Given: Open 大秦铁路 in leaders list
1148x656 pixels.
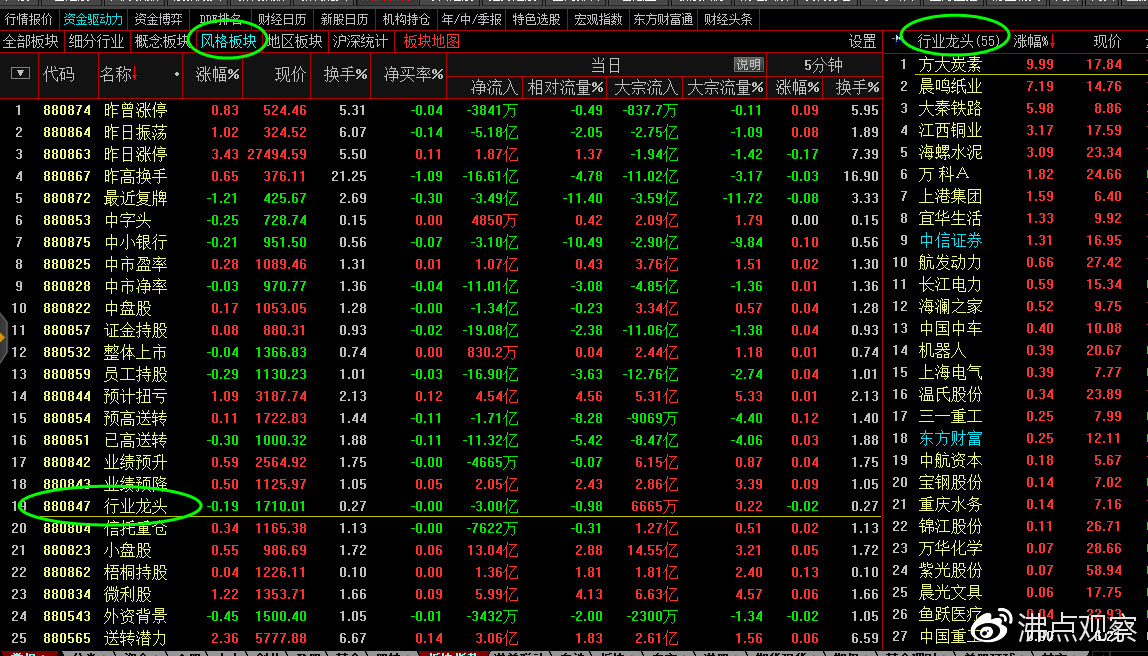Looking at the screenshot, I should pyautogui.click(x=950, y=108).
